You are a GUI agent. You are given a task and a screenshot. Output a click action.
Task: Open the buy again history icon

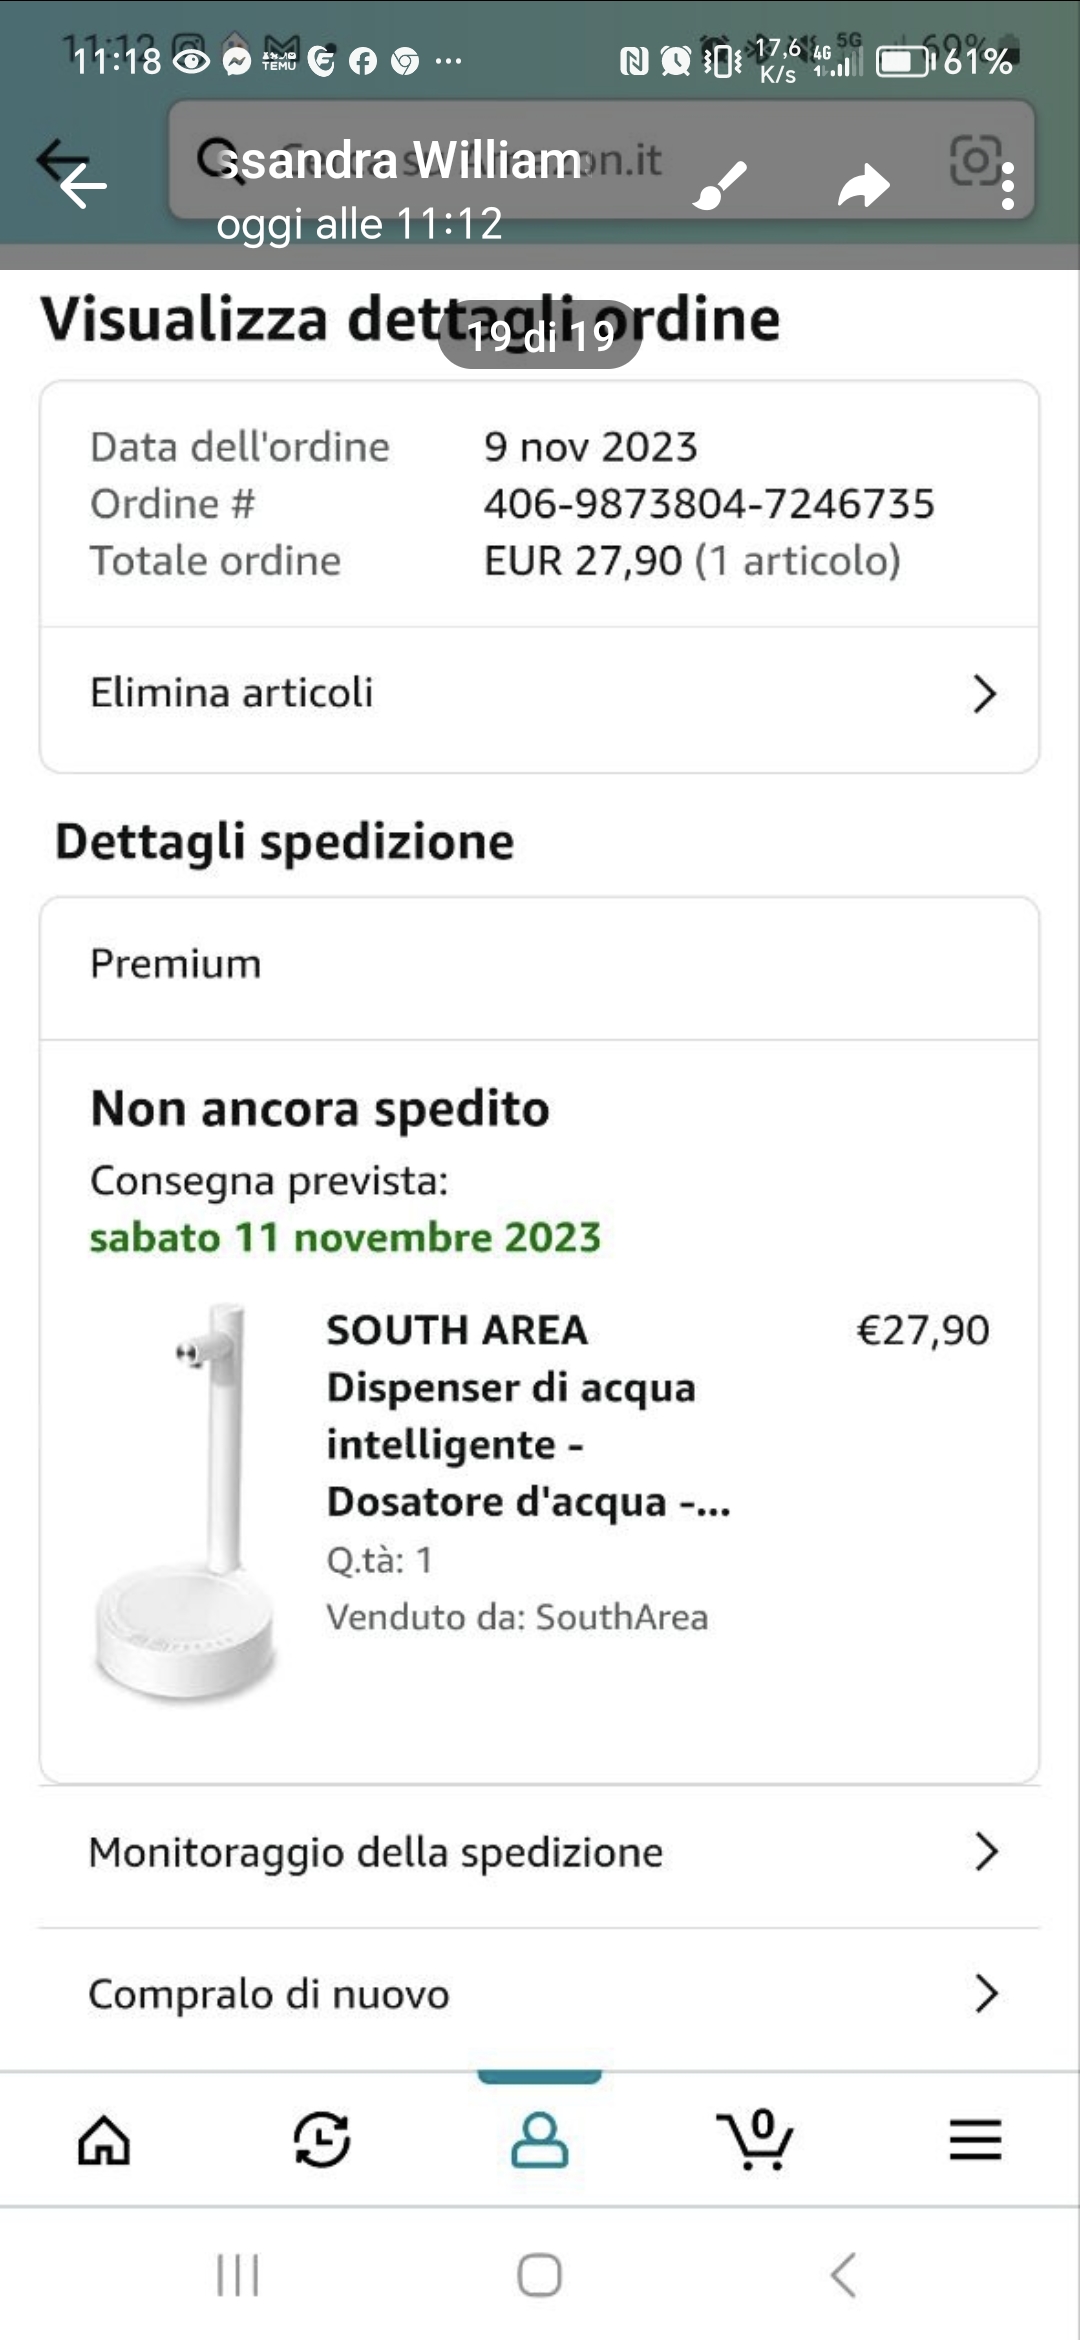(322, 2140)
